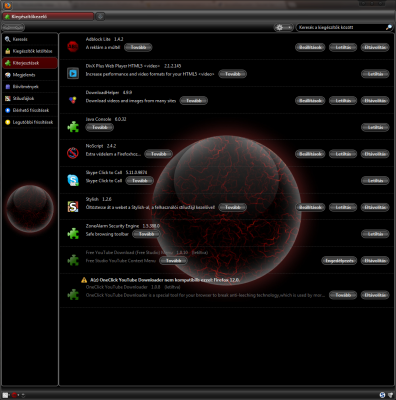The height and width of the screenshot is (400, 396).
Task: Click the Free YouTube Download puzzle icon
Action: coord(73,260)
